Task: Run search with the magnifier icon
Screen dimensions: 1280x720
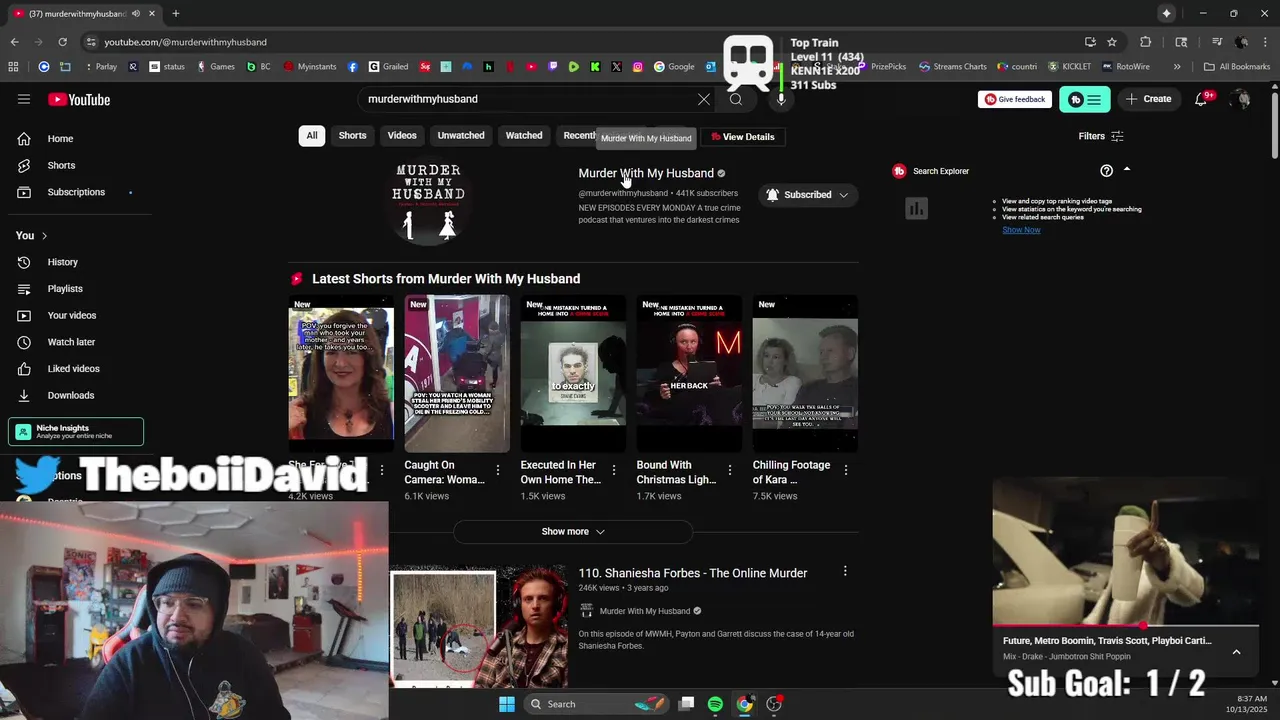Action: 736,99
